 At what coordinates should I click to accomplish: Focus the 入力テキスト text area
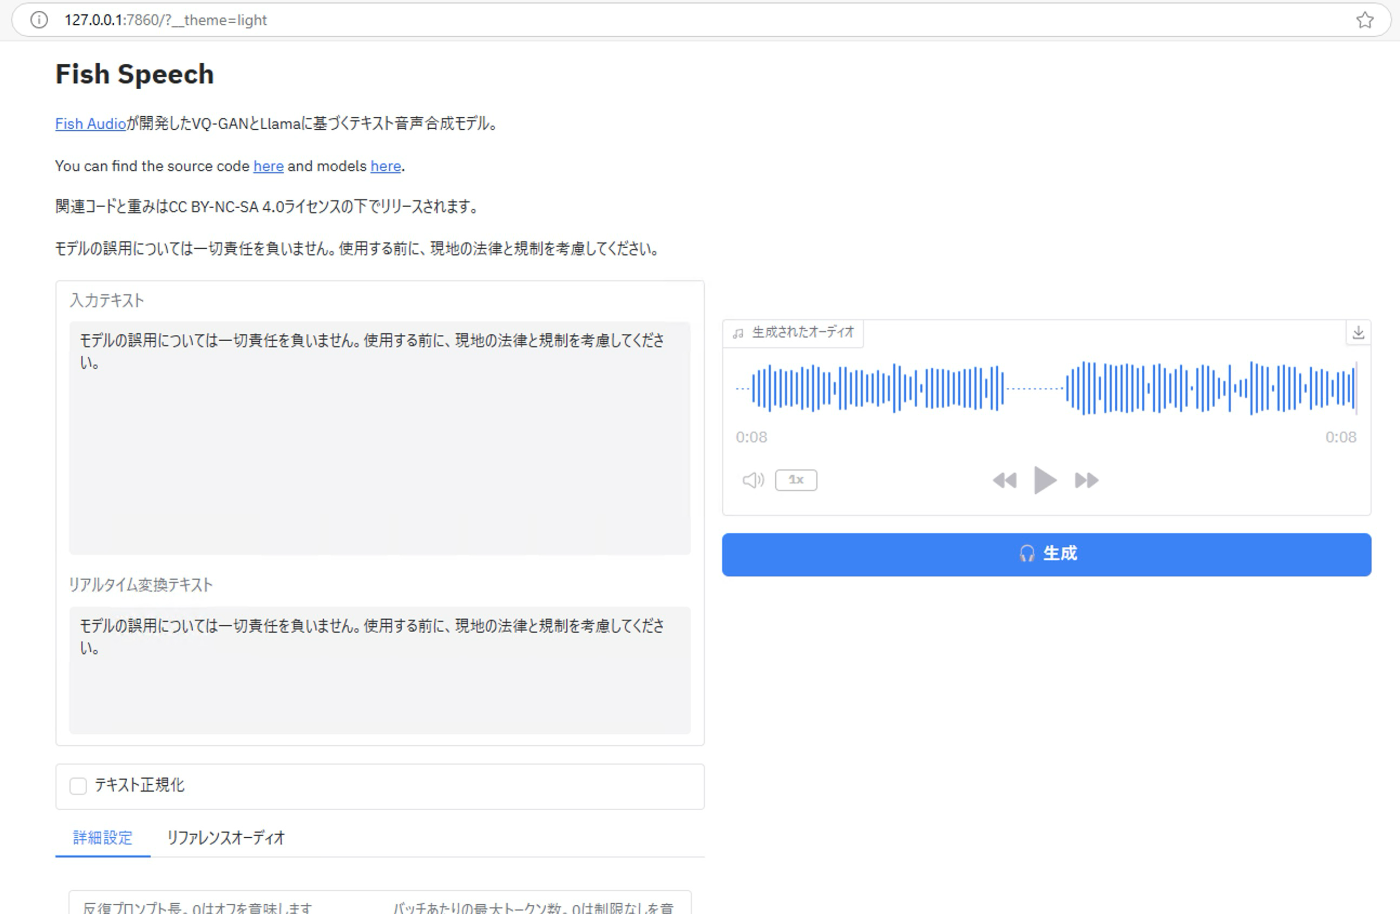pos(380,438)
